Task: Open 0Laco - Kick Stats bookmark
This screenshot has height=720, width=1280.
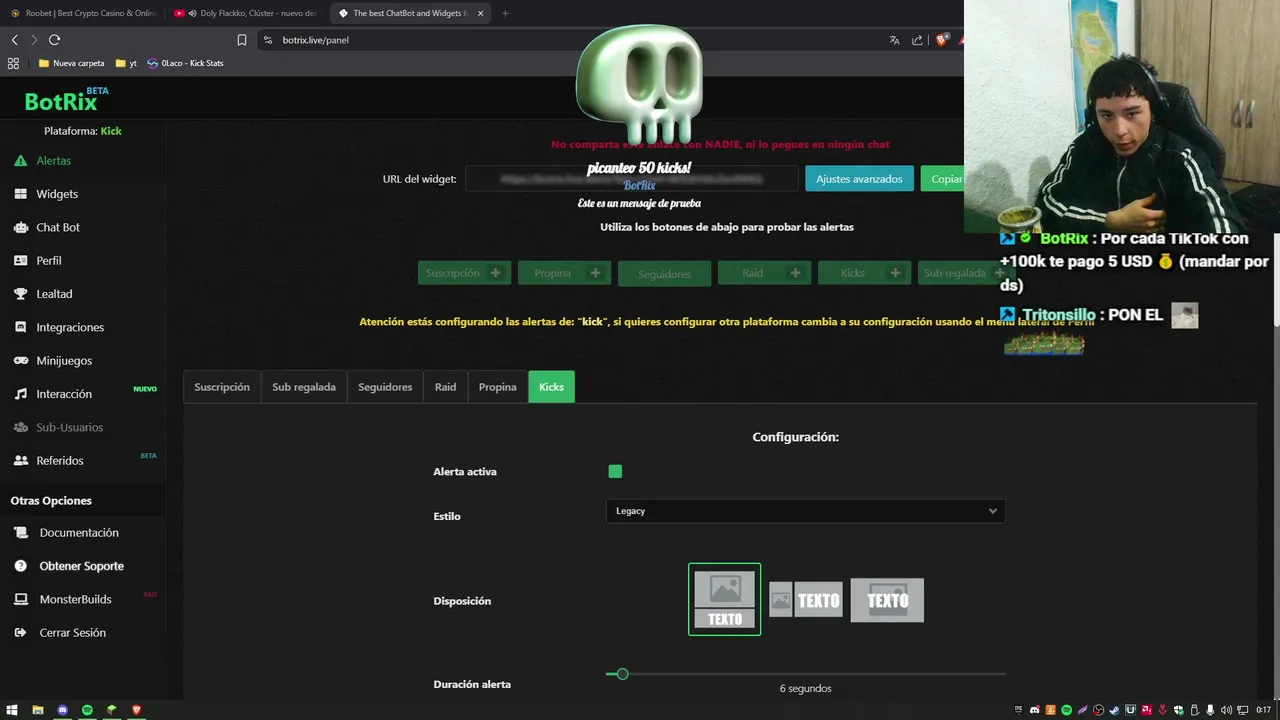Action: click(185, 63)
